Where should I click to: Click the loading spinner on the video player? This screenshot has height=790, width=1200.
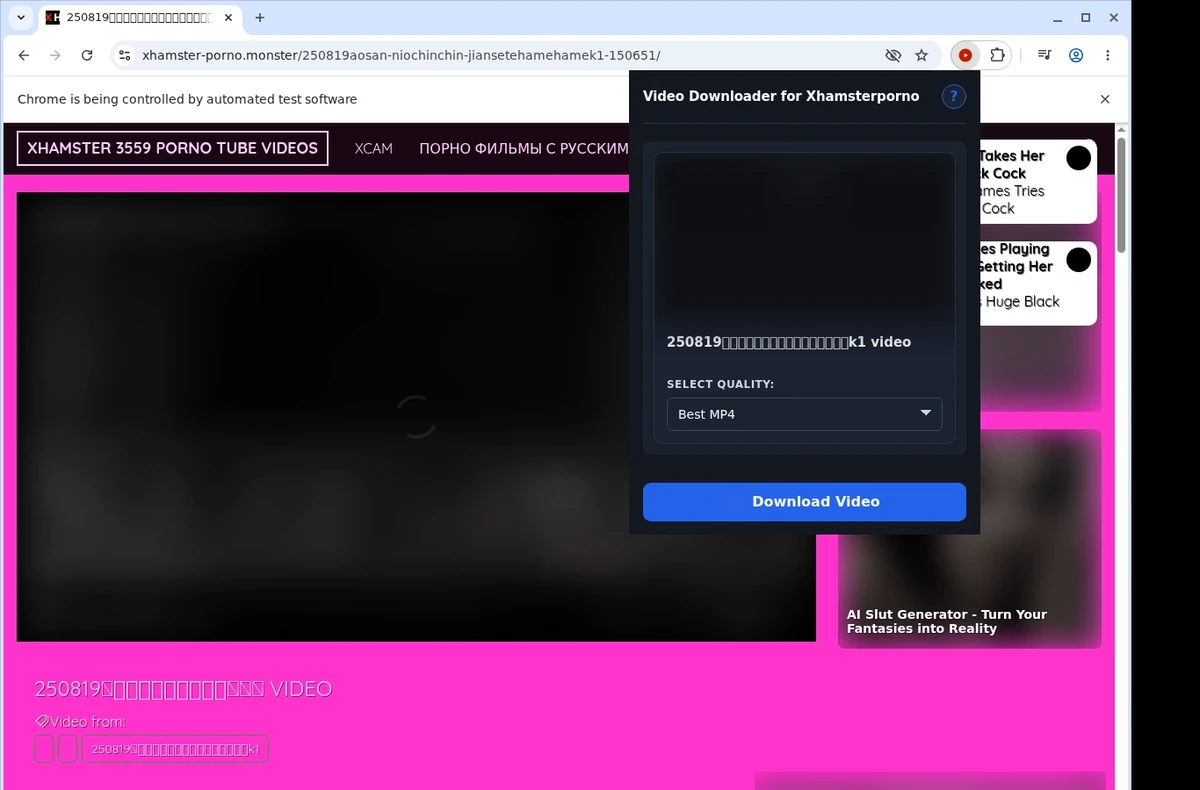415,416
